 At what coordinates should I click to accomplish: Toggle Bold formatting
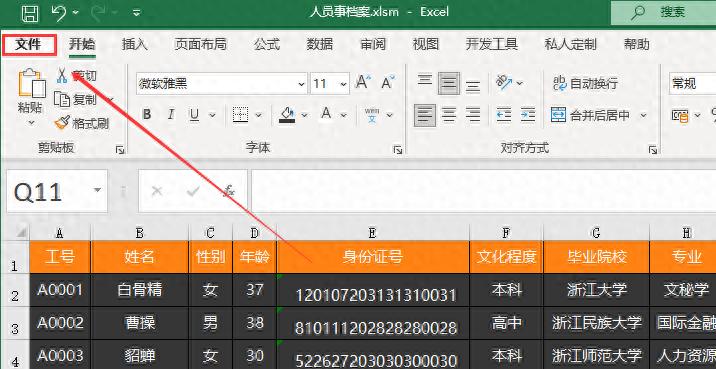click(147, 115)
